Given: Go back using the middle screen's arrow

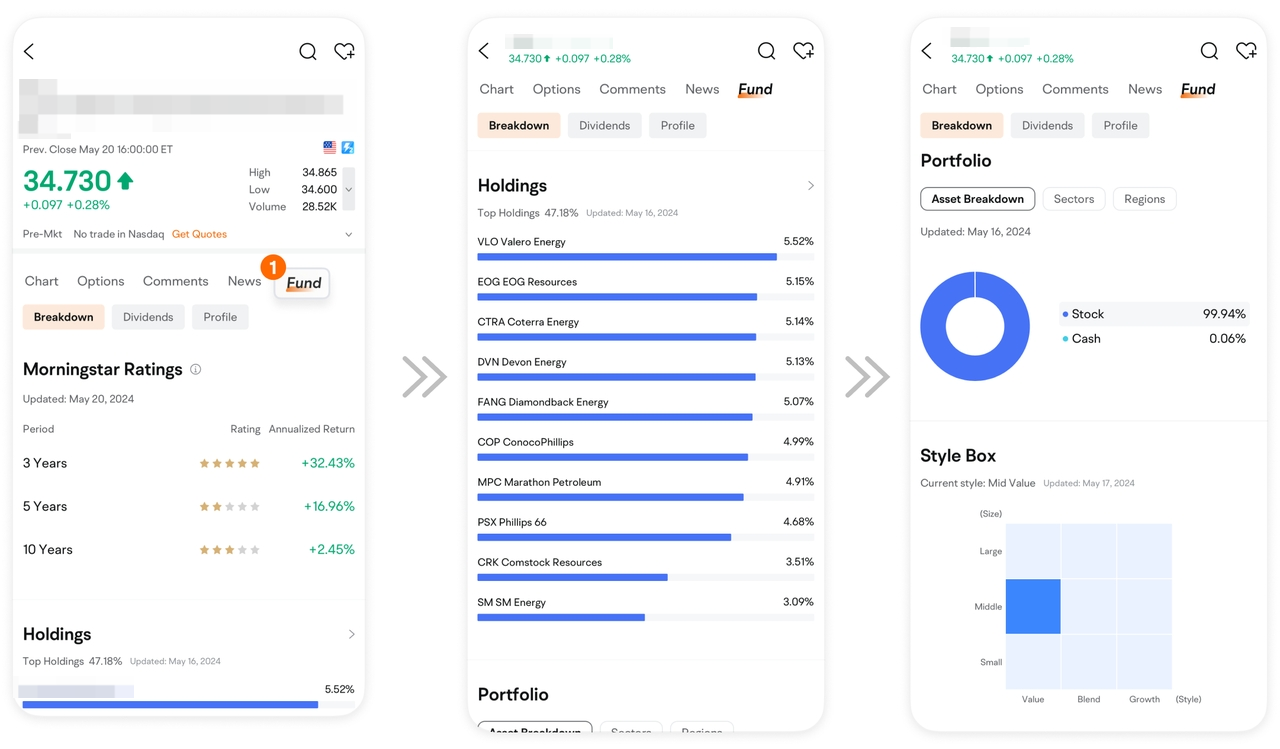Looking at the screenshot, I should tap(484, 51).
